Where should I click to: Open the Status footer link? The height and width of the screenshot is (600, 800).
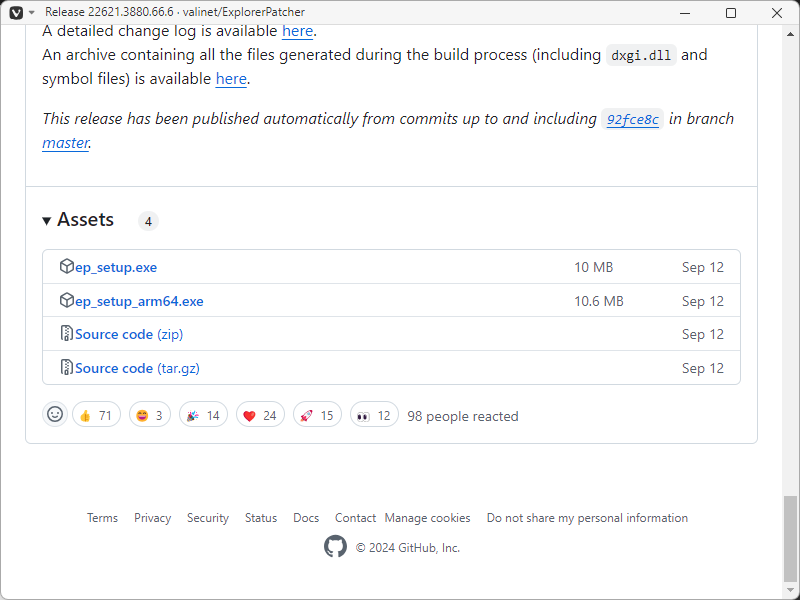point(261,518)
